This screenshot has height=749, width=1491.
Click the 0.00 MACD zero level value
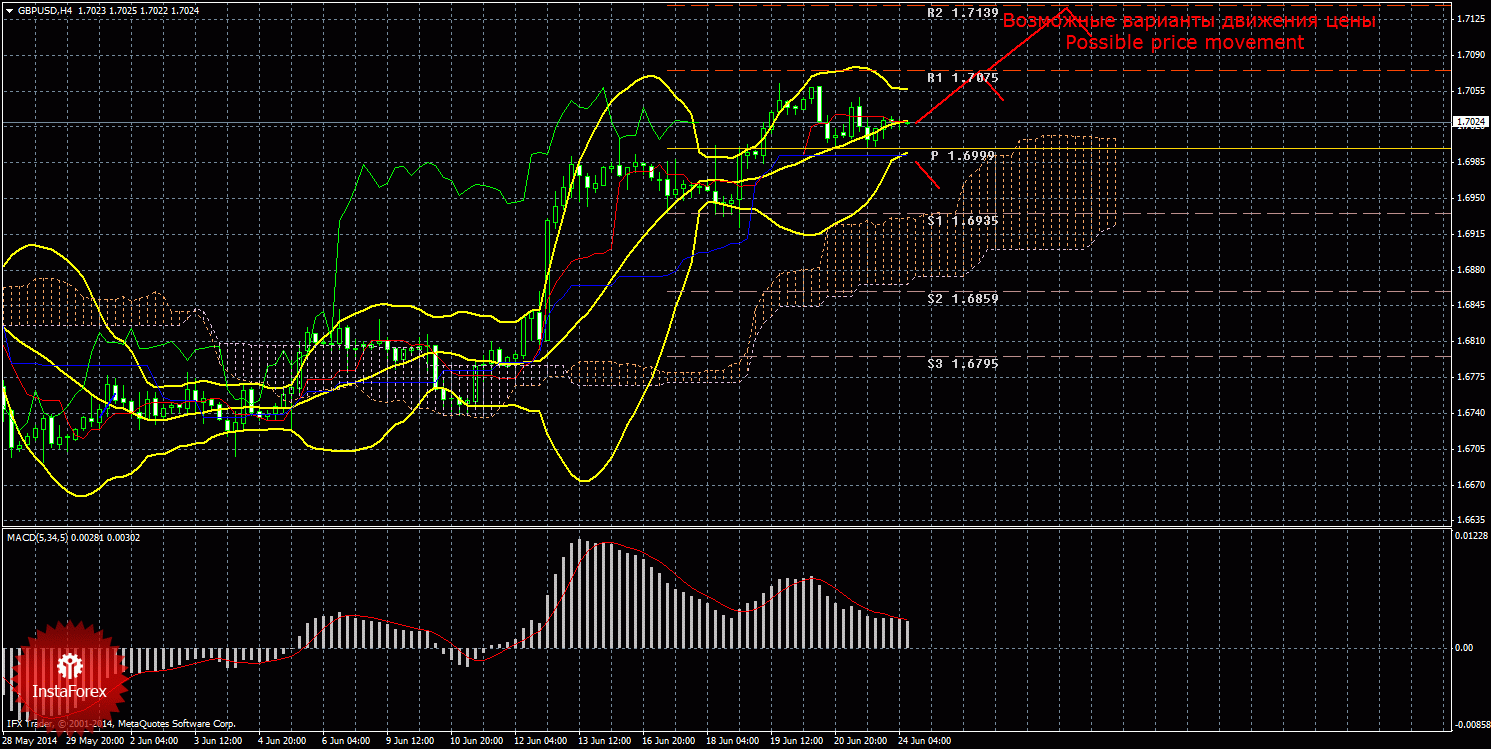[x=1466, y=648]
